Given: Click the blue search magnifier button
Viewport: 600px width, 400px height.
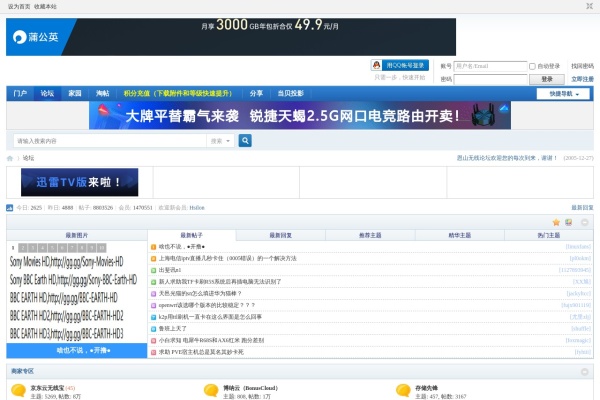Looking at the screenshot, I should click(245, 141).
